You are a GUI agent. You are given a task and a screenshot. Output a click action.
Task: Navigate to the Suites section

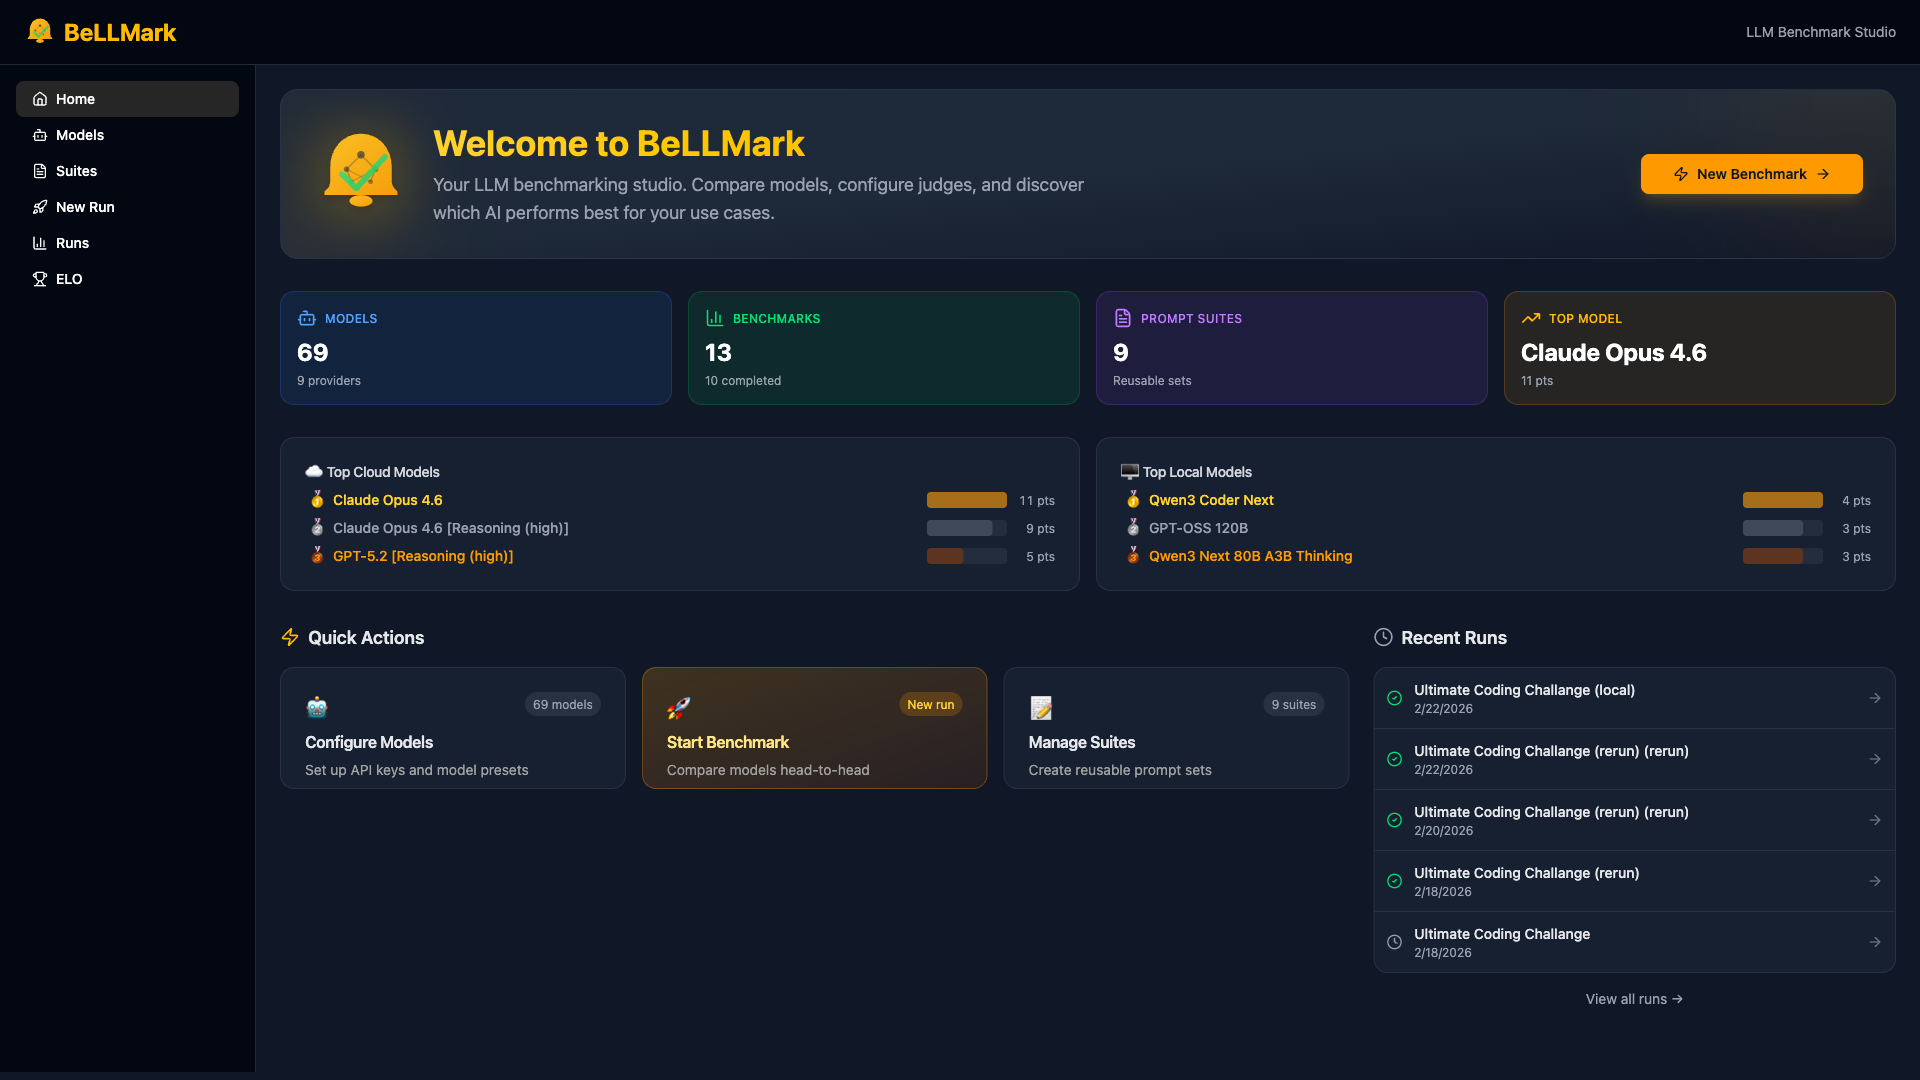76,171
